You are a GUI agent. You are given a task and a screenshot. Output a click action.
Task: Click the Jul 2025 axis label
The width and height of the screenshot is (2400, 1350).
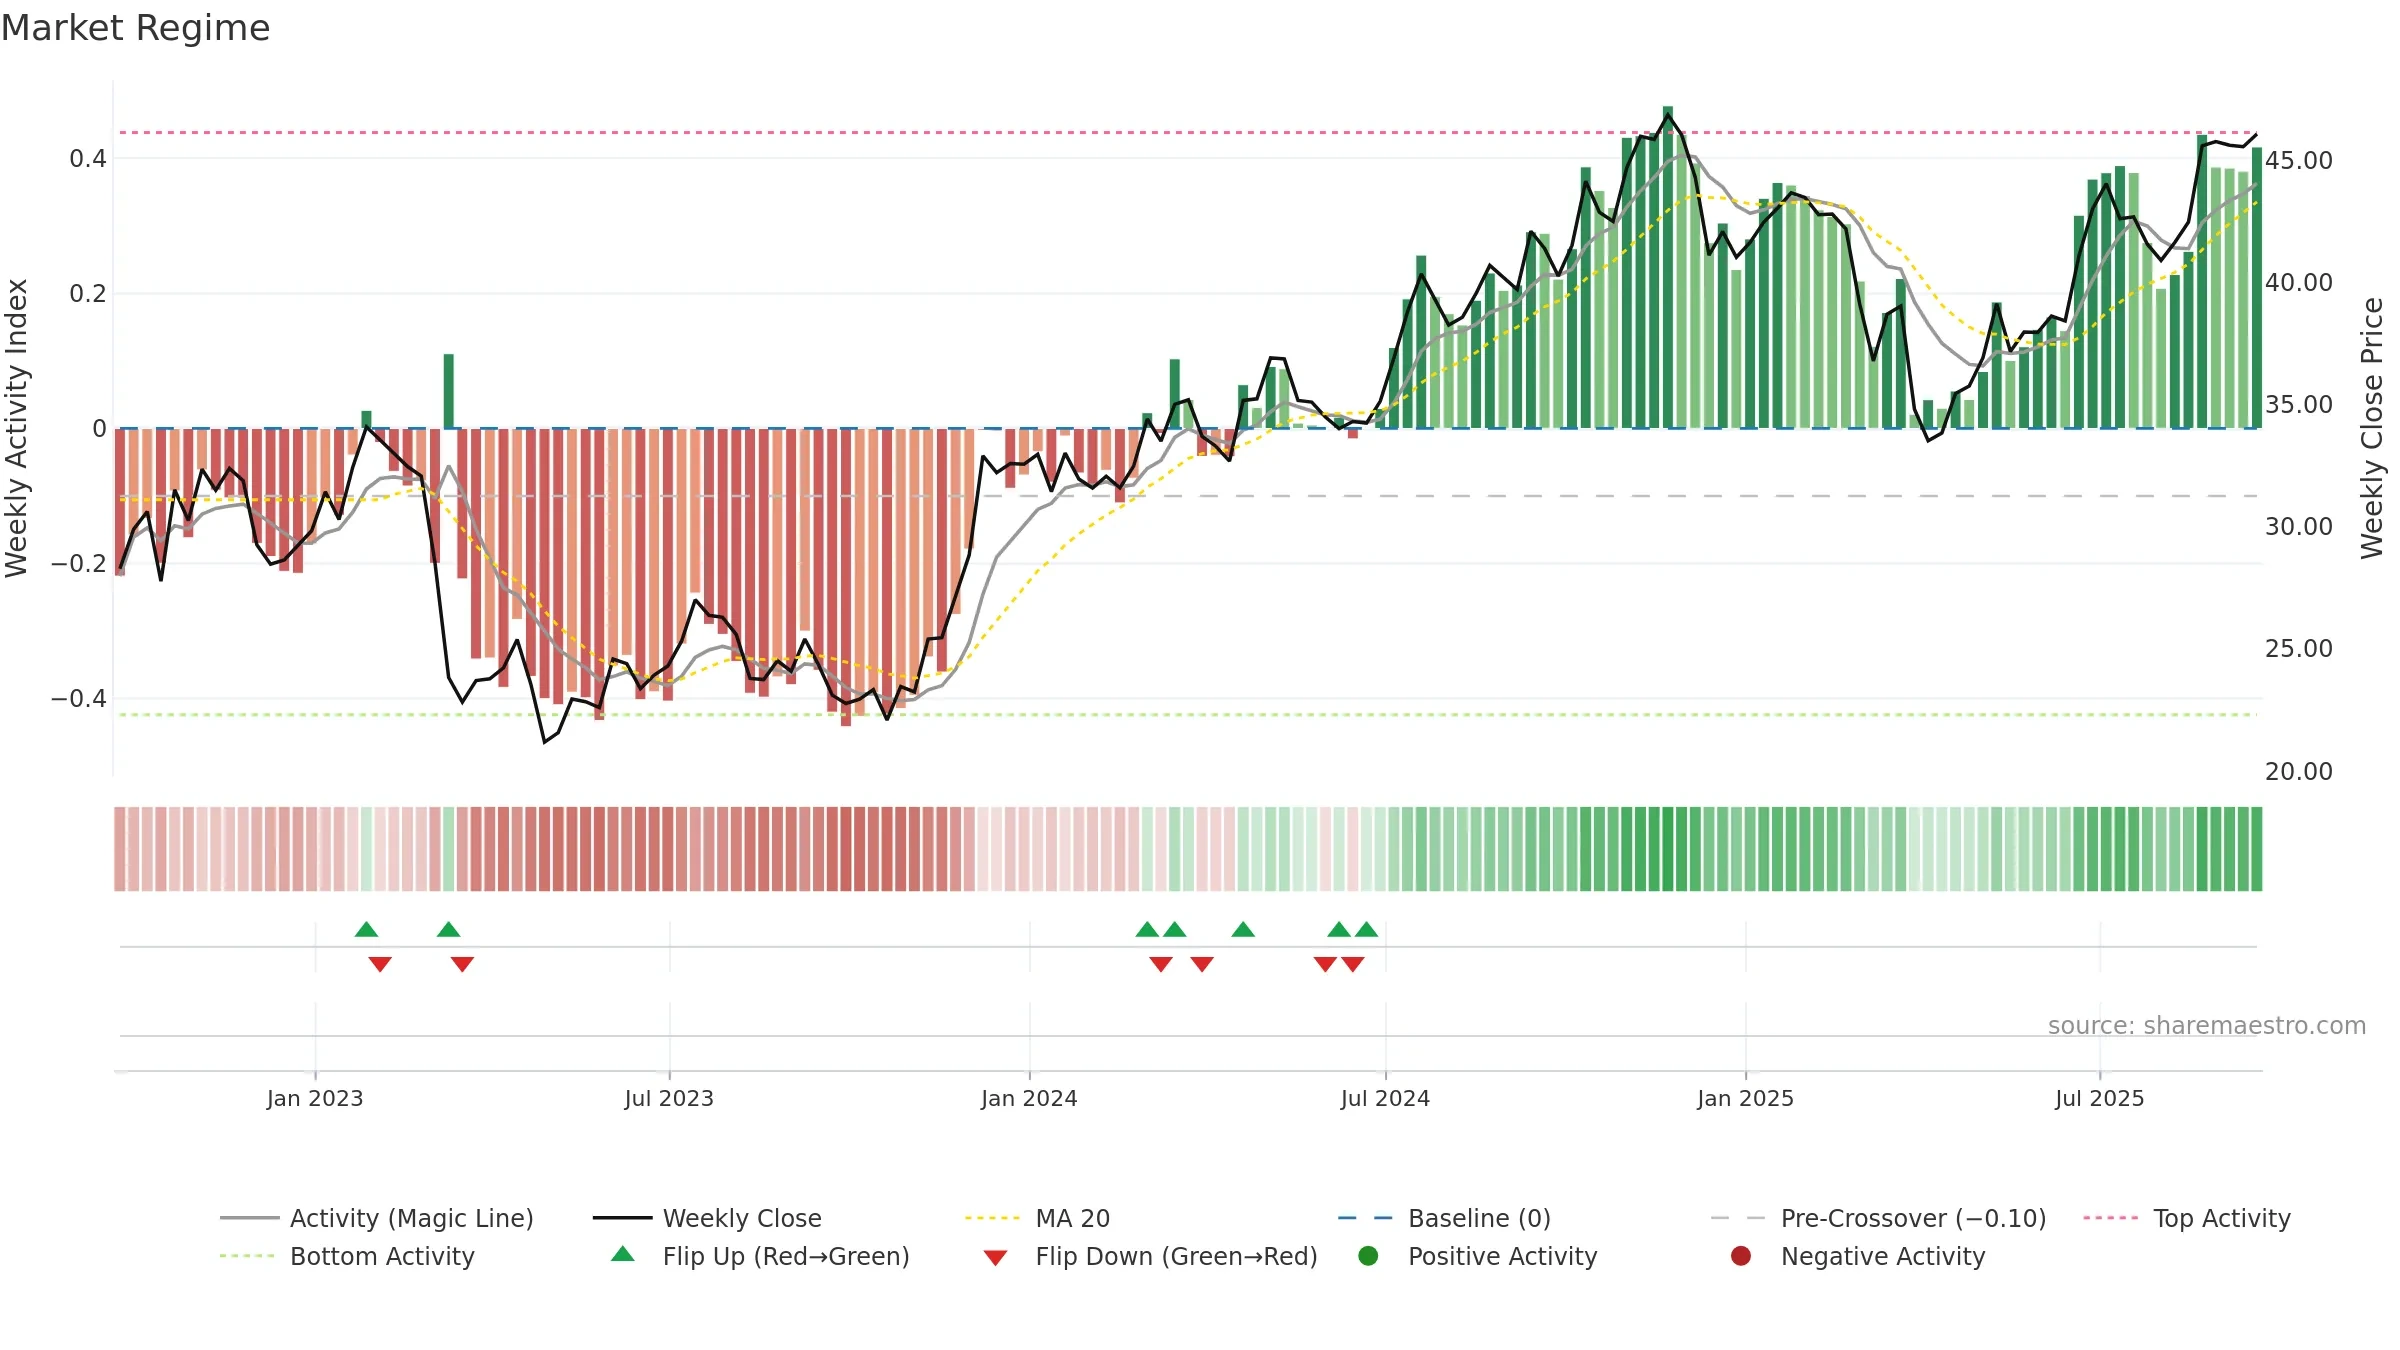tap(2099, 1098)
